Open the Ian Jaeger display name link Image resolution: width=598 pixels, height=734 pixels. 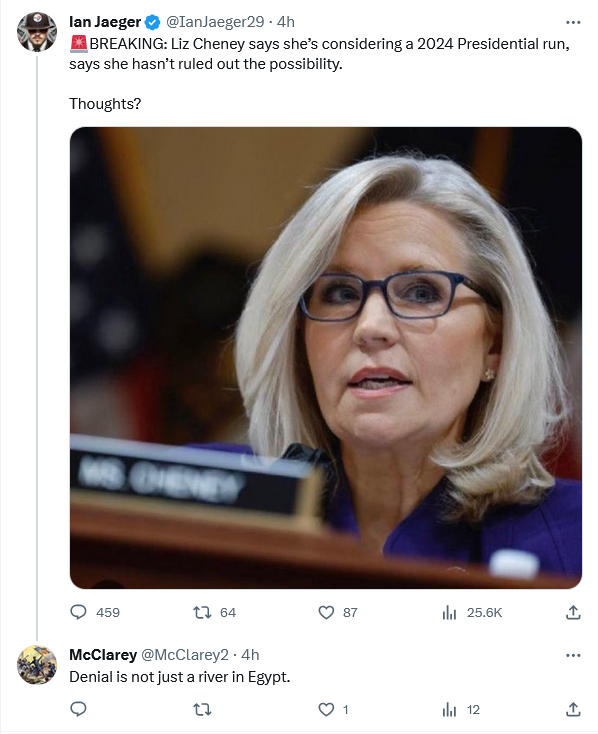[105, 22]
